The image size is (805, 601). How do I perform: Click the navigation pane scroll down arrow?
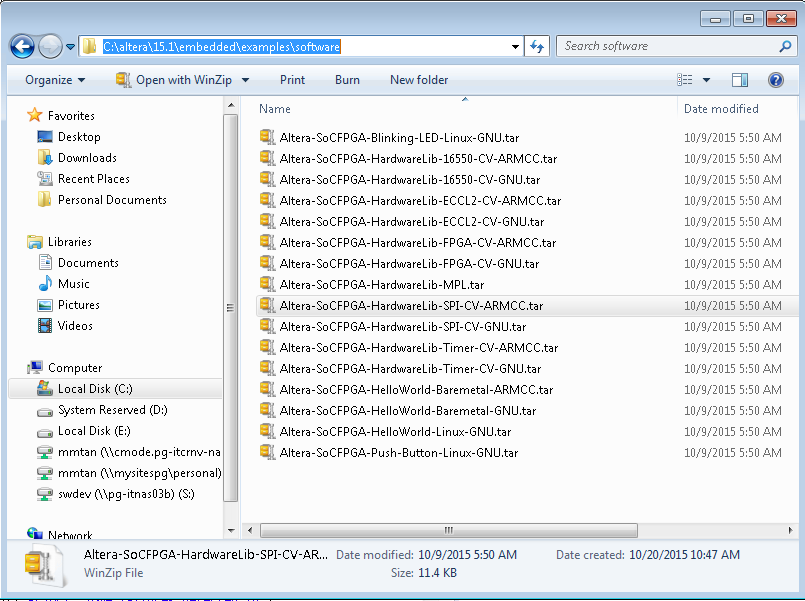pos(231,531)
